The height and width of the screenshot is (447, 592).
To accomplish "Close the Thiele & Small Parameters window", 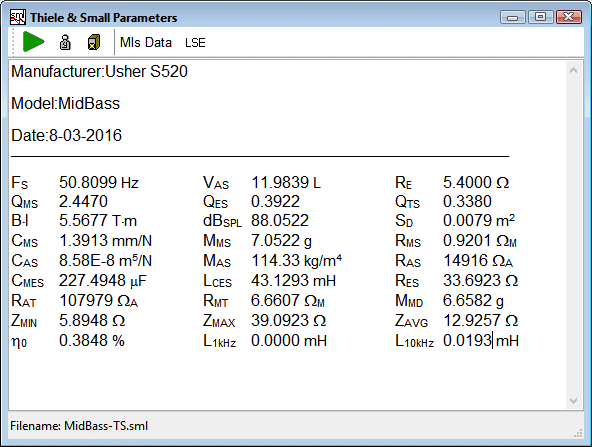I will [x=569, y=17].
